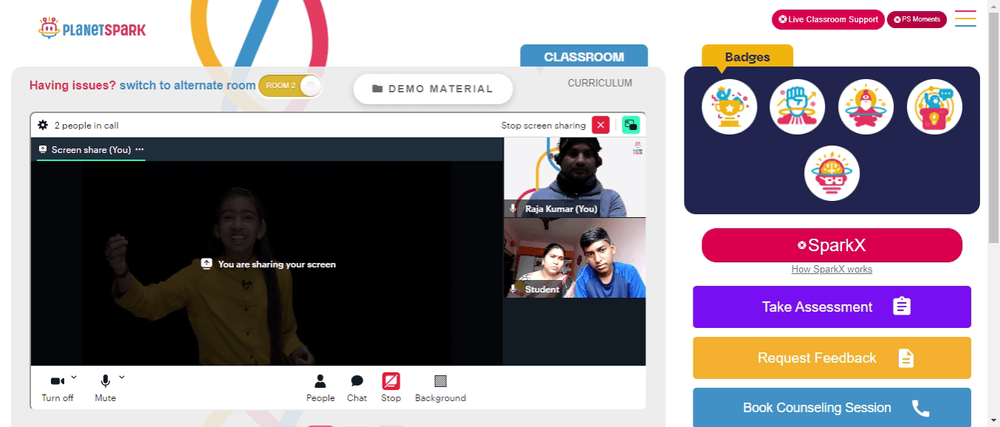
Task: Expand microphone options chevron
Action: pos(121,377)
